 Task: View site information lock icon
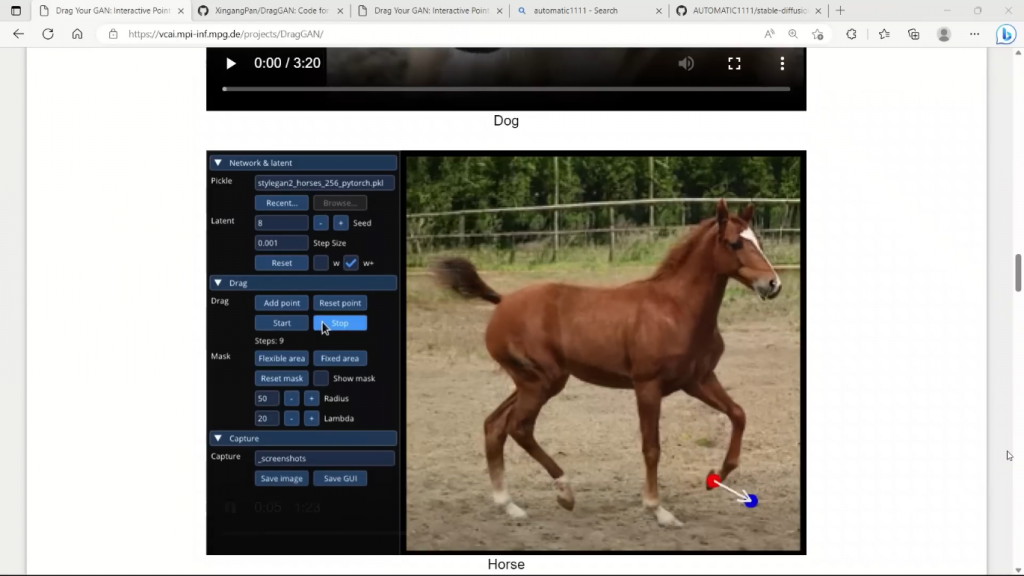coord(113,34)
